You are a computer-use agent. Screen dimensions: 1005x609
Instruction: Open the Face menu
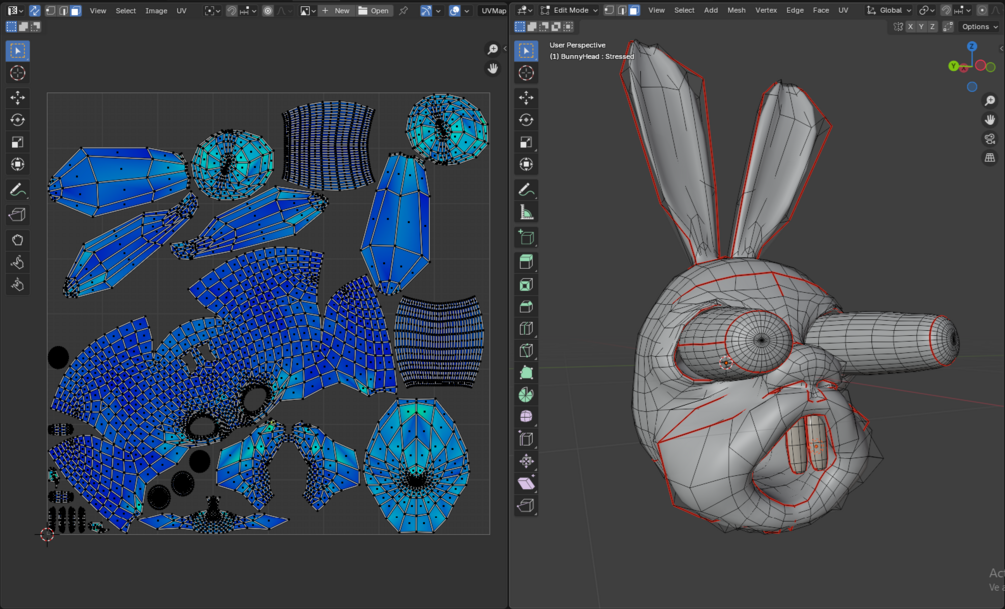pos(820,10)
